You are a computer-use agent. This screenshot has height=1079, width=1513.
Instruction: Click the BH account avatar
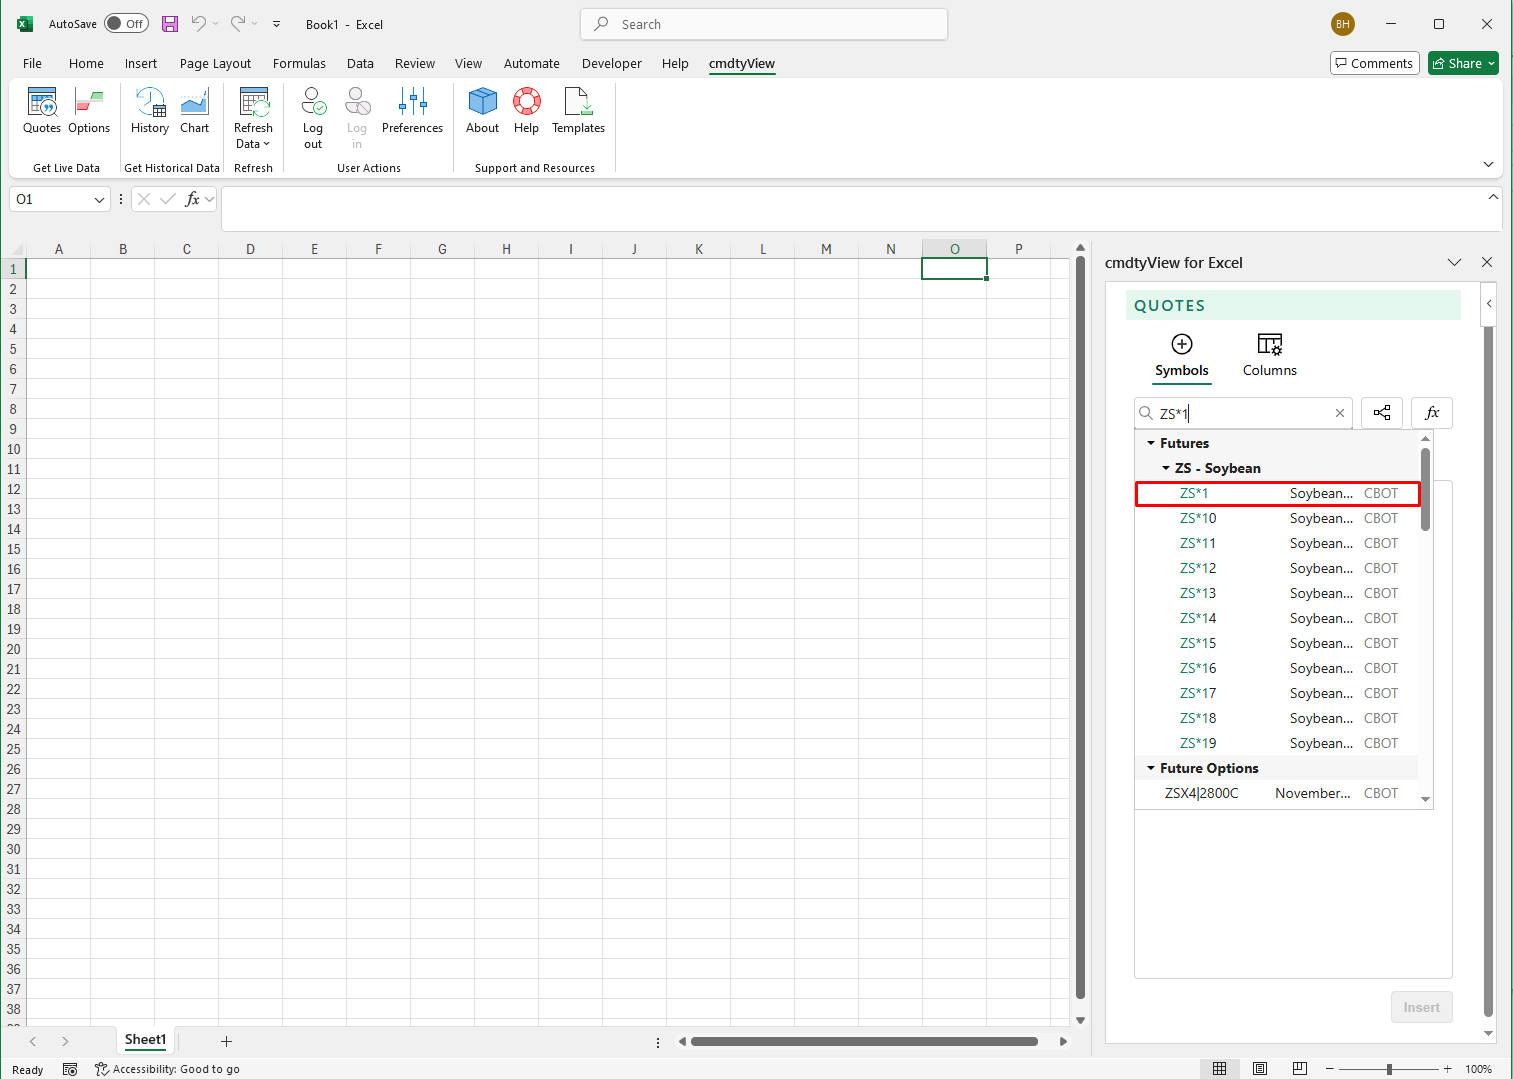coord(1342,24)
